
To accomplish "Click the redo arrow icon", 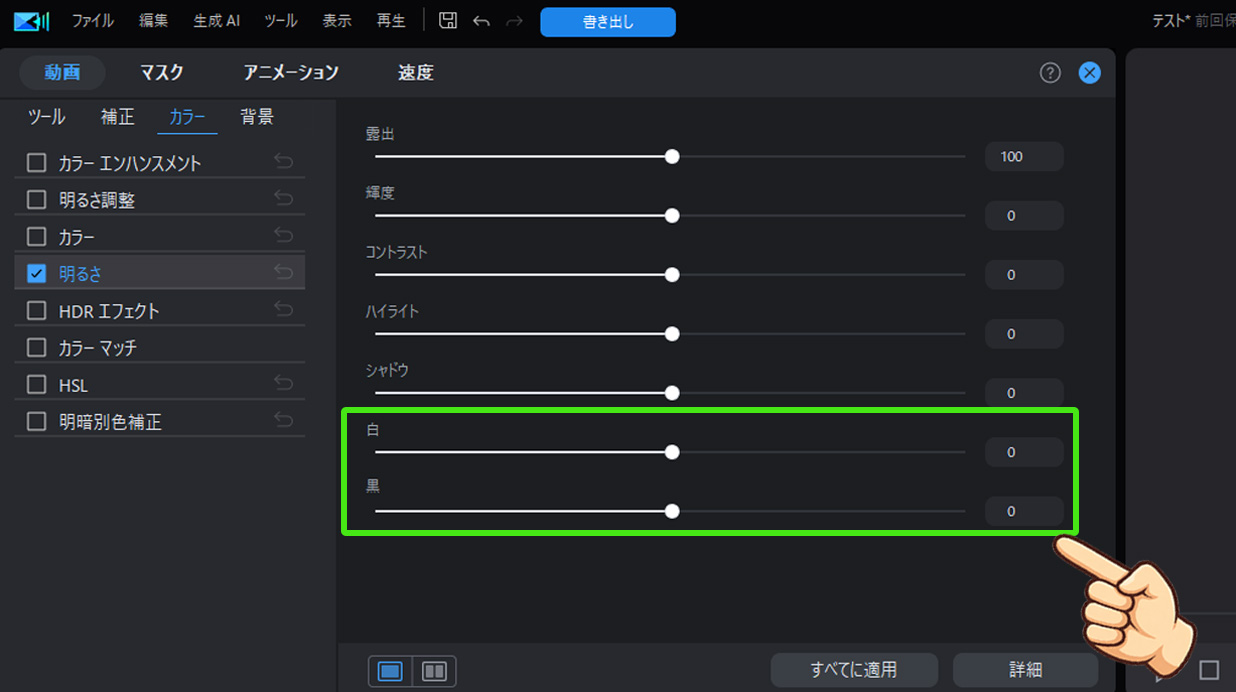I will point(514,20).
